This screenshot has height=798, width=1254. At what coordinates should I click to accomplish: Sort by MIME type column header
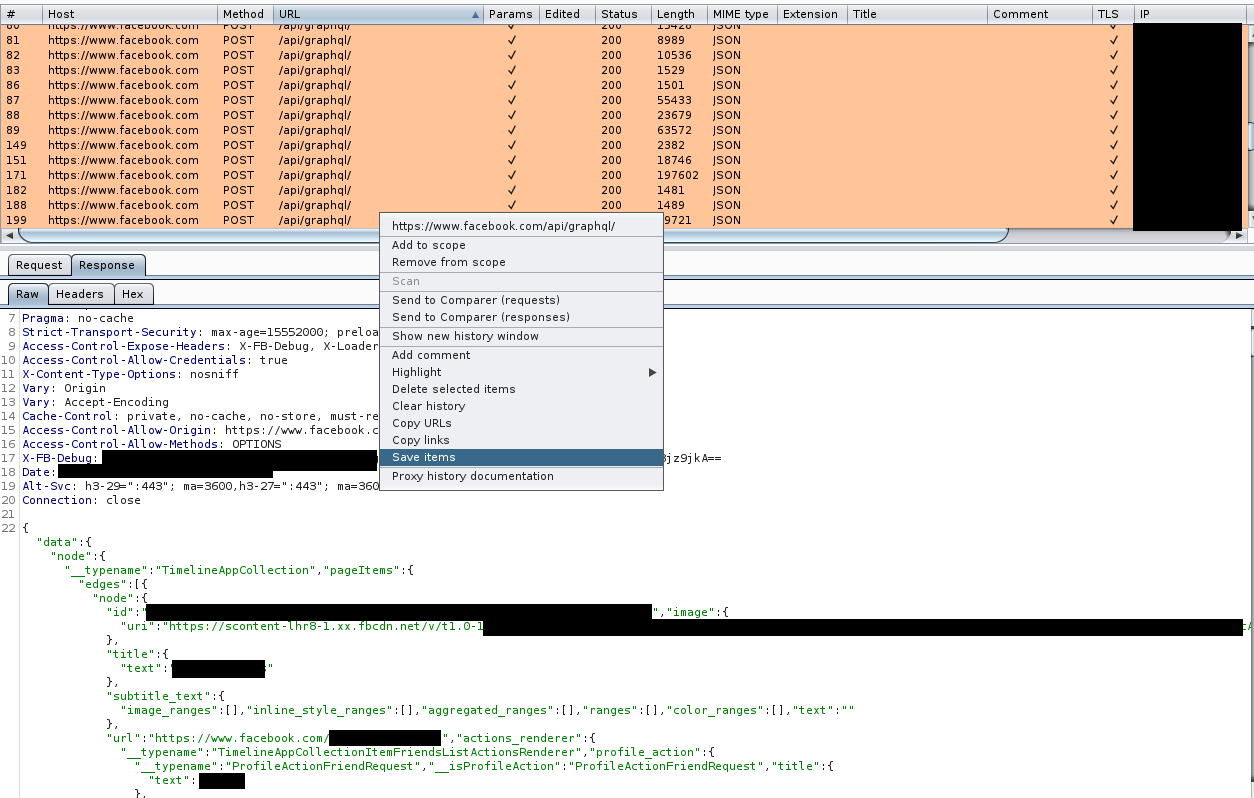(742, 14)
